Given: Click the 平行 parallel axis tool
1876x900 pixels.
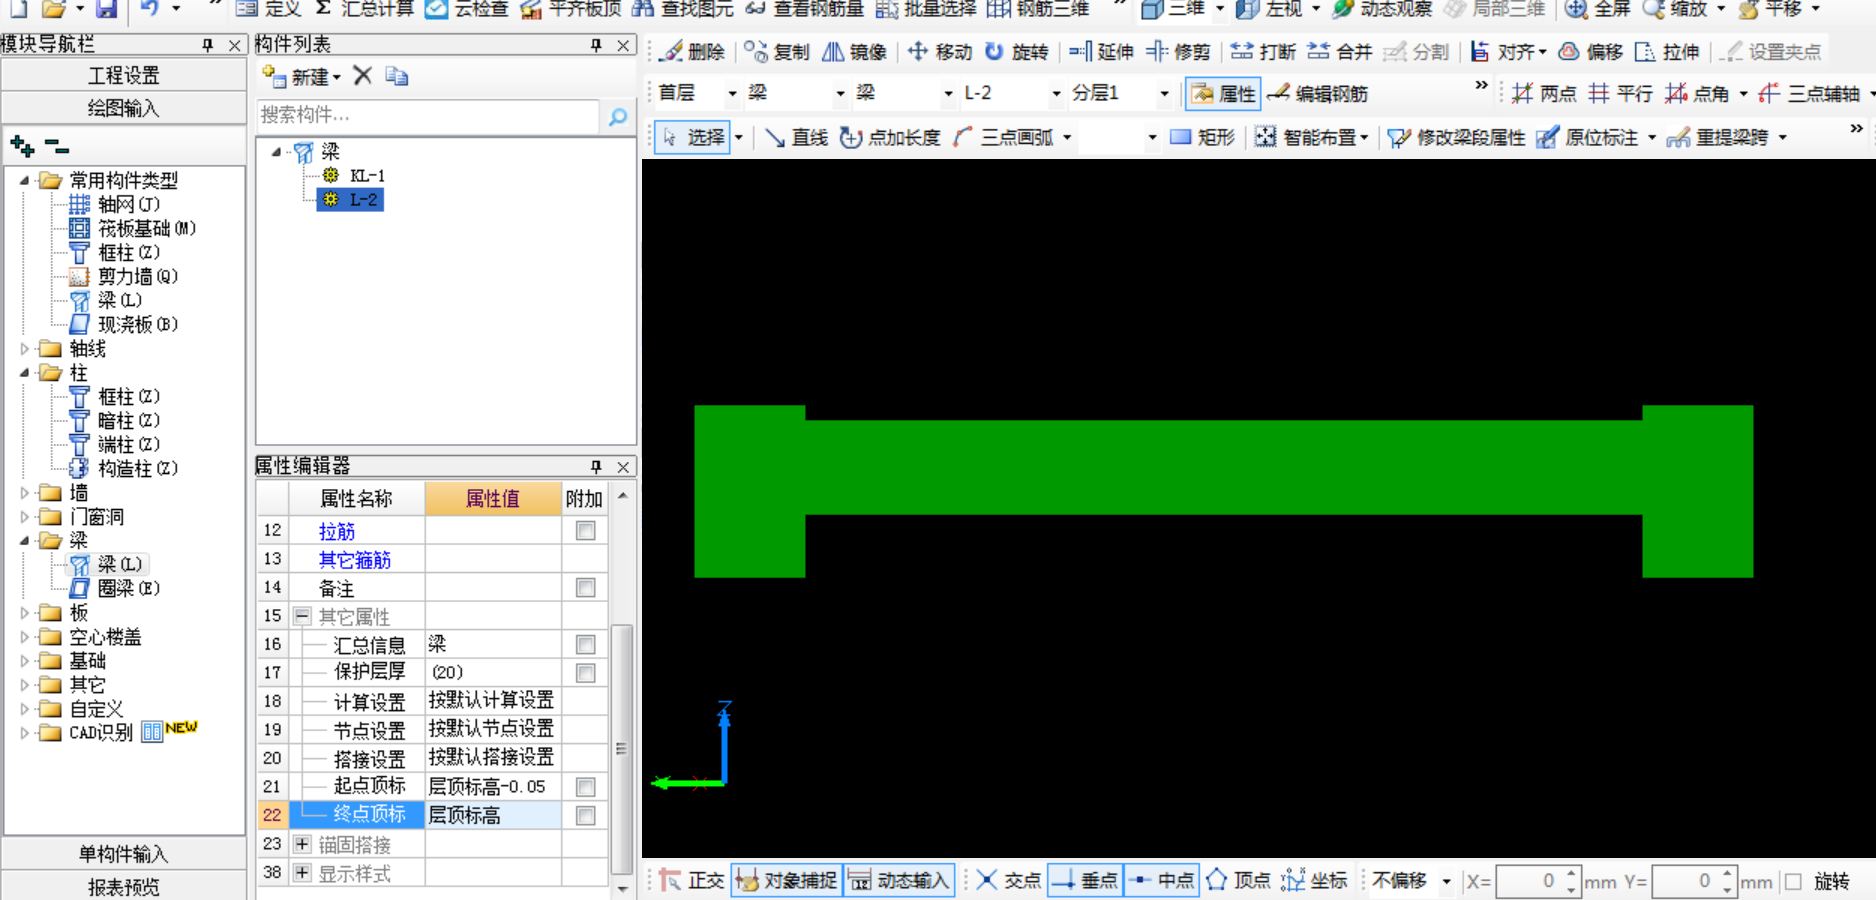Looking at the screenshot, I should [1621, 94].
